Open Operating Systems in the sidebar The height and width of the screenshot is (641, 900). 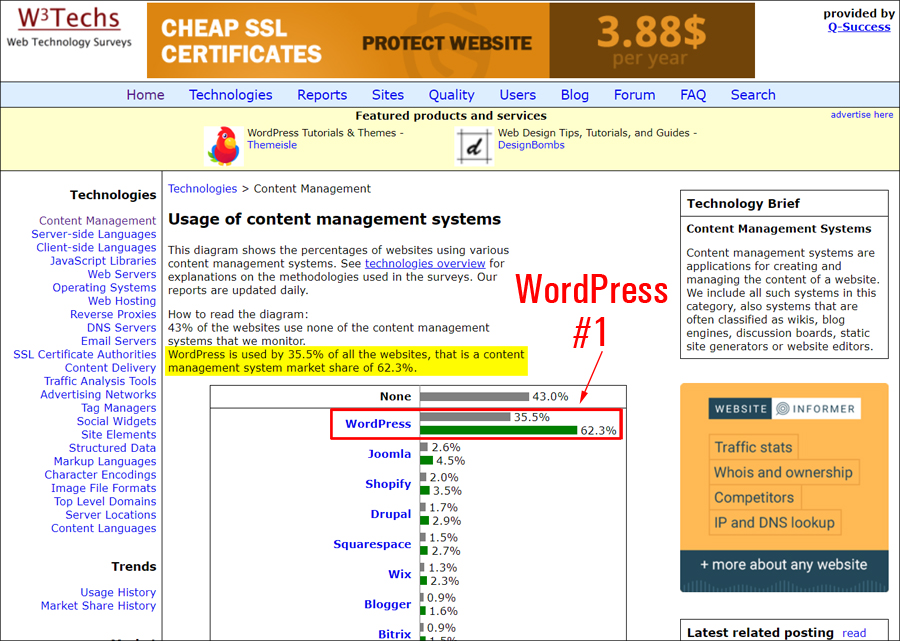tap(104, 288)
